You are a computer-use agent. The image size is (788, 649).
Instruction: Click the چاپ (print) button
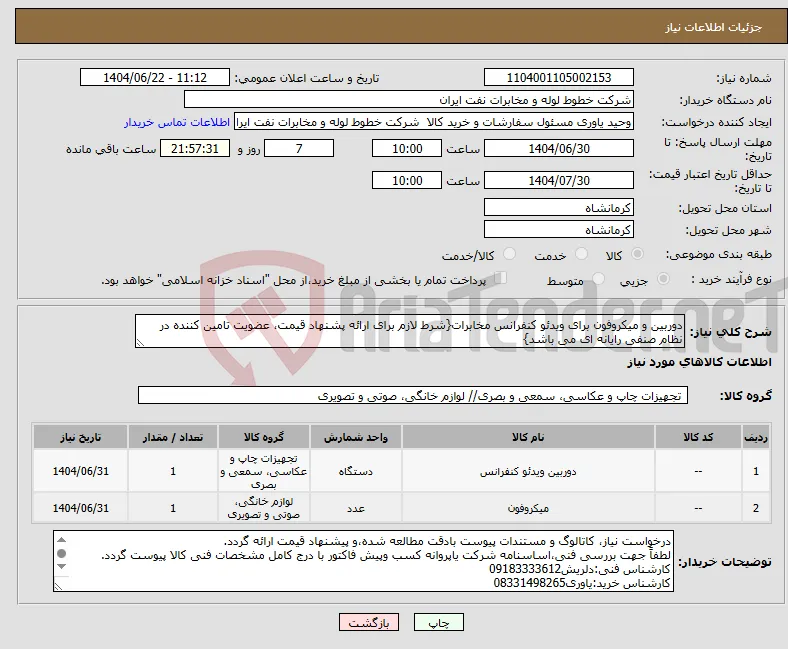(438, 622)
